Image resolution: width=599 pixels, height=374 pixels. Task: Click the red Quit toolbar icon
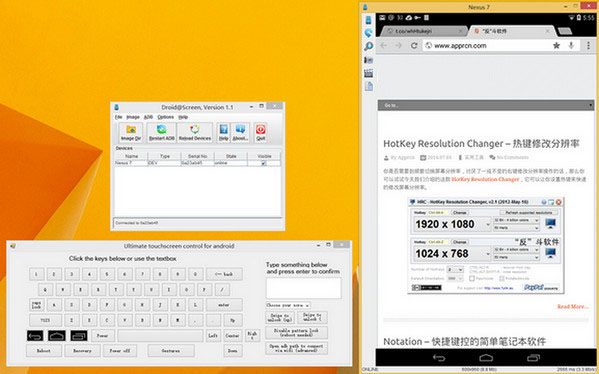(x=261, y=133)
